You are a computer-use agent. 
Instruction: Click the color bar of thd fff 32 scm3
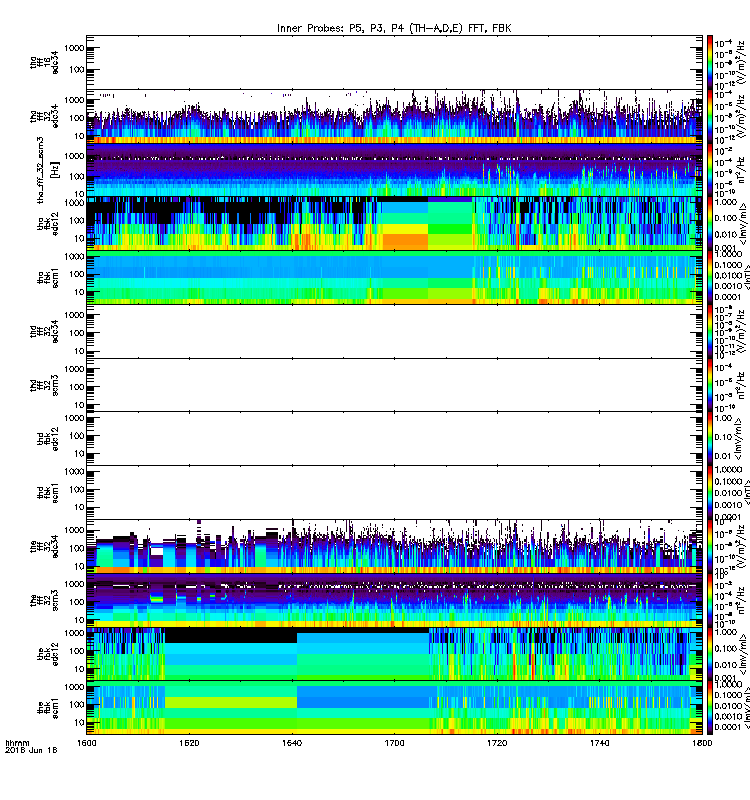(710, 385)
